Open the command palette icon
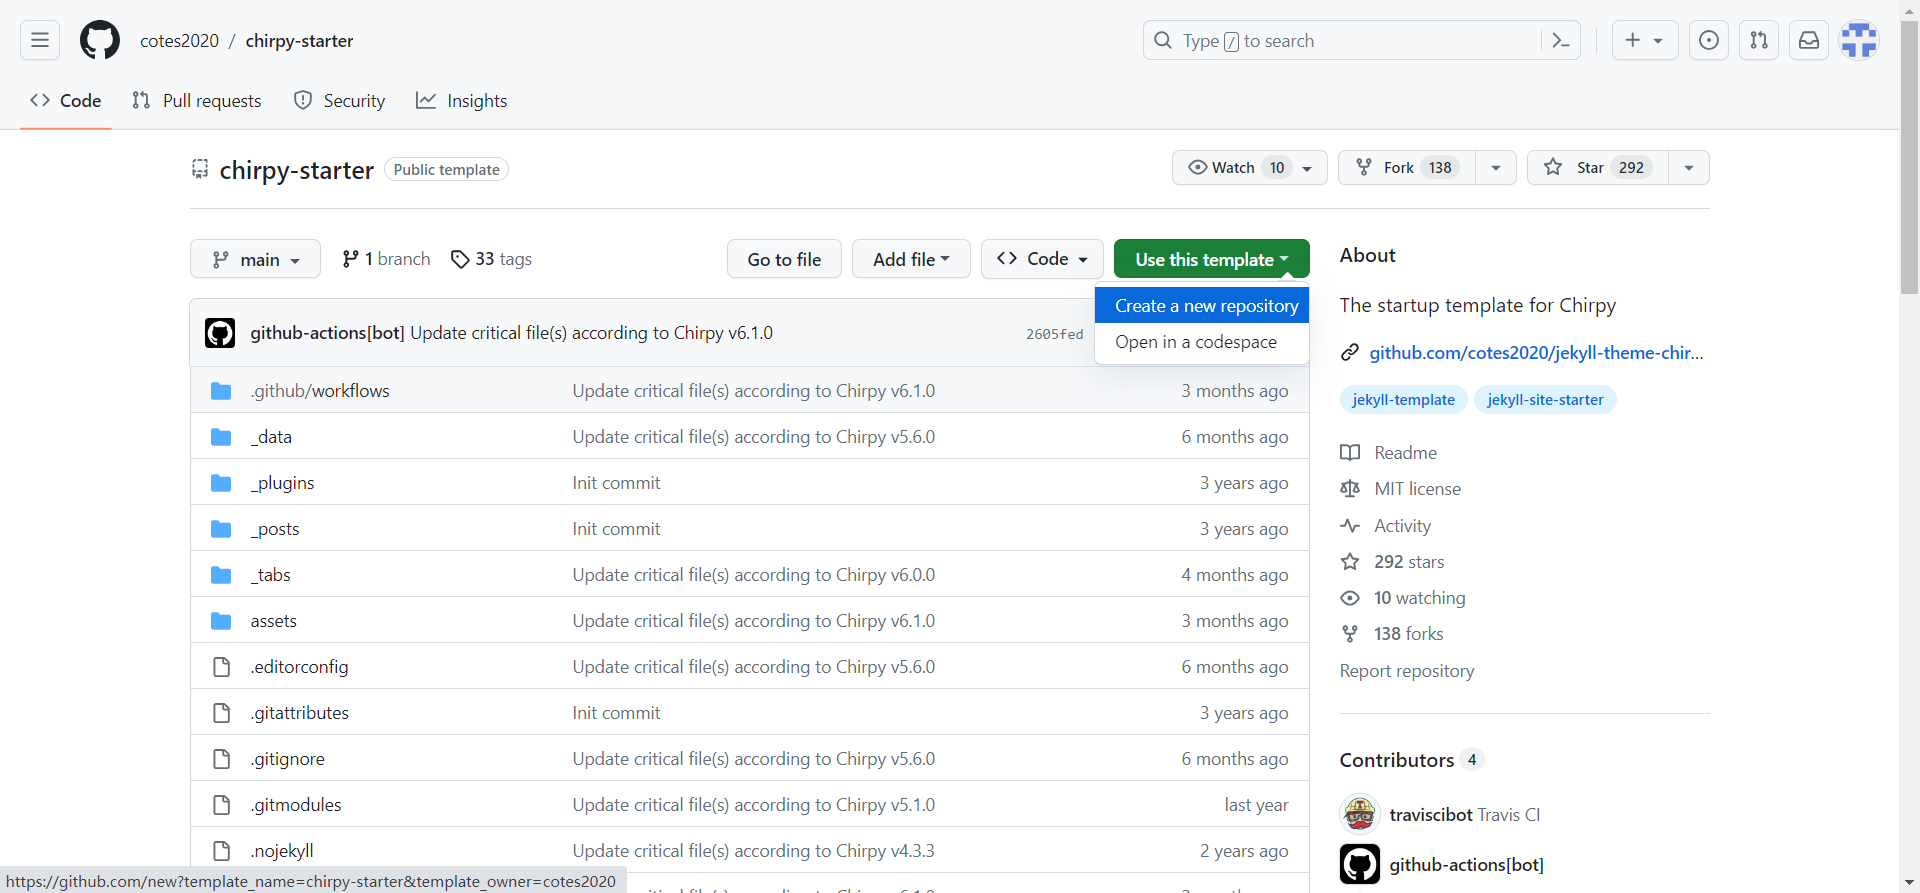This screenshot has height=893, width=1920. coord(1560,40)
